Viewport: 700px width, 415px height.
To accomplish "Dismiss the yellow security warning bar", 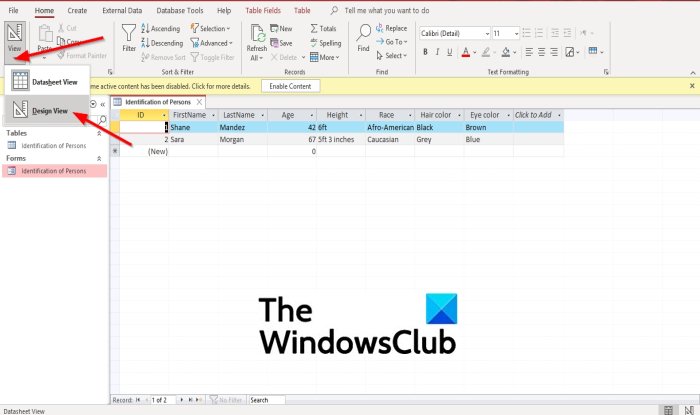I will pyautogui.click(x=692, y=86).
